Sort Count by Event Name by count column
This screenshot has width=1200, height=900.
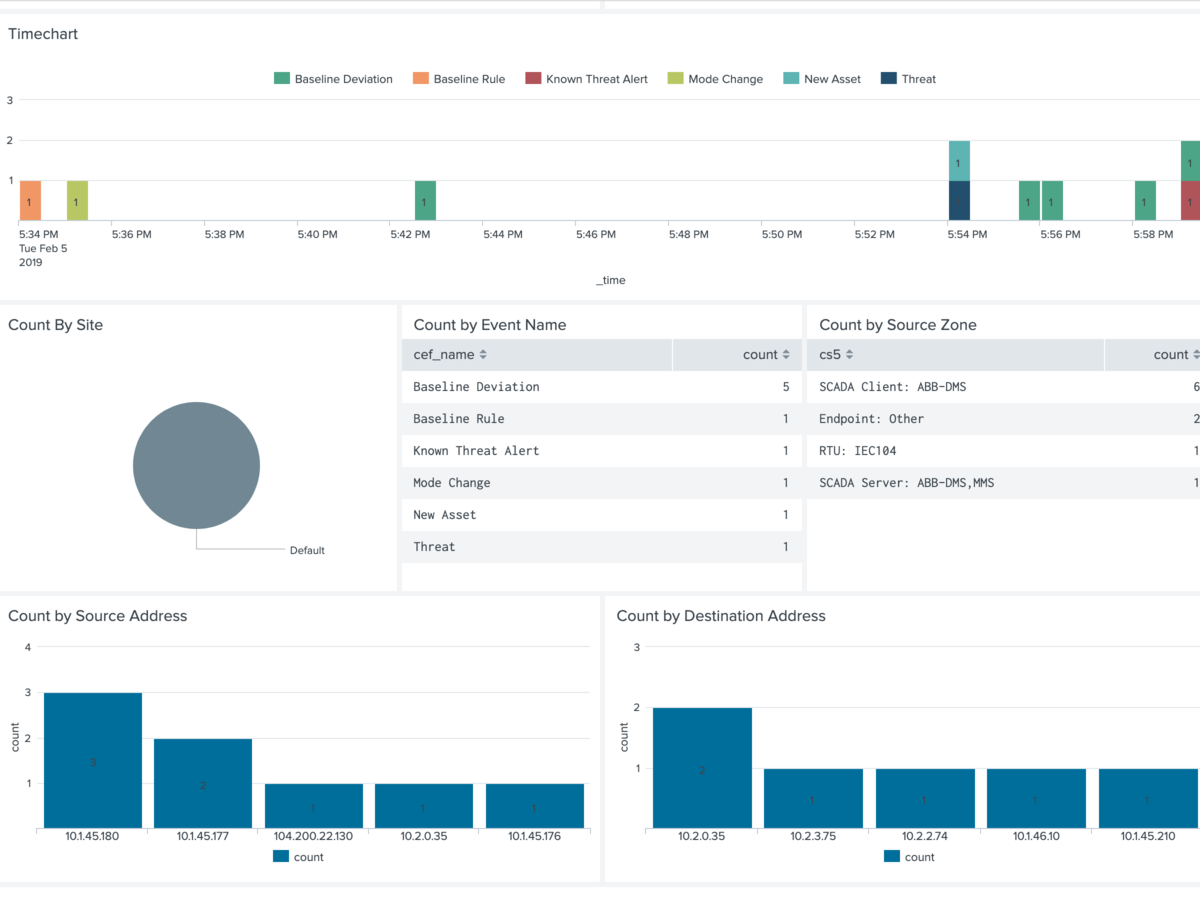pos(766,355)
